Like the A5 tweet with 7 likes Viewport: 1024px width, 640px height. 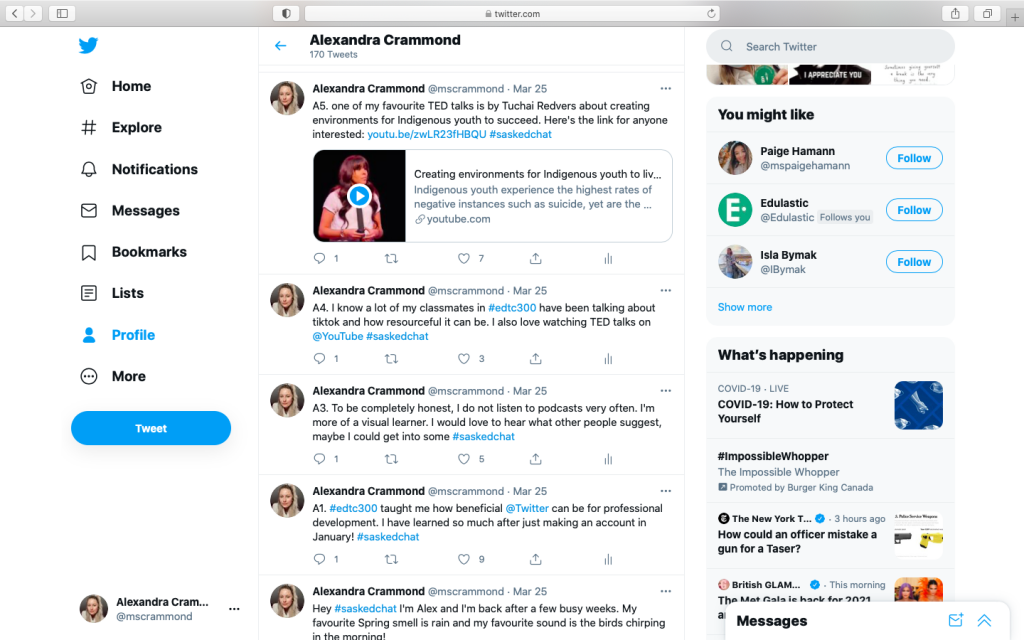(464, 259)
